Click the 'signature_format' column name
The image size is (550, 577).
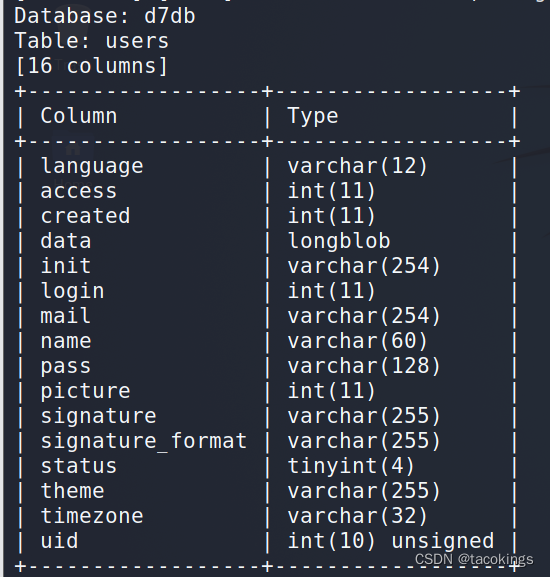pyautogui.click(x=143, y=441)
